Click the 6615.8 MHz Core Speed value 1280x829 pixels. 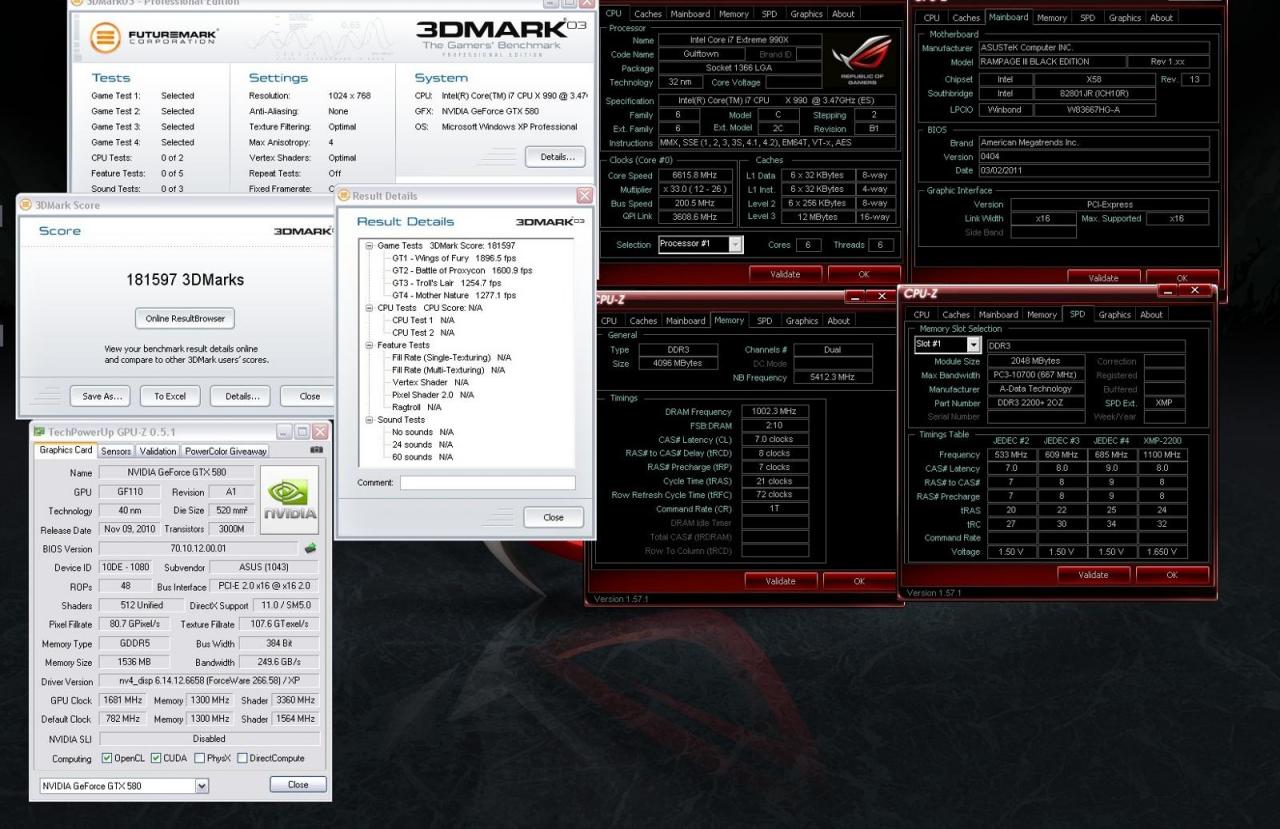tap(697, 175)
